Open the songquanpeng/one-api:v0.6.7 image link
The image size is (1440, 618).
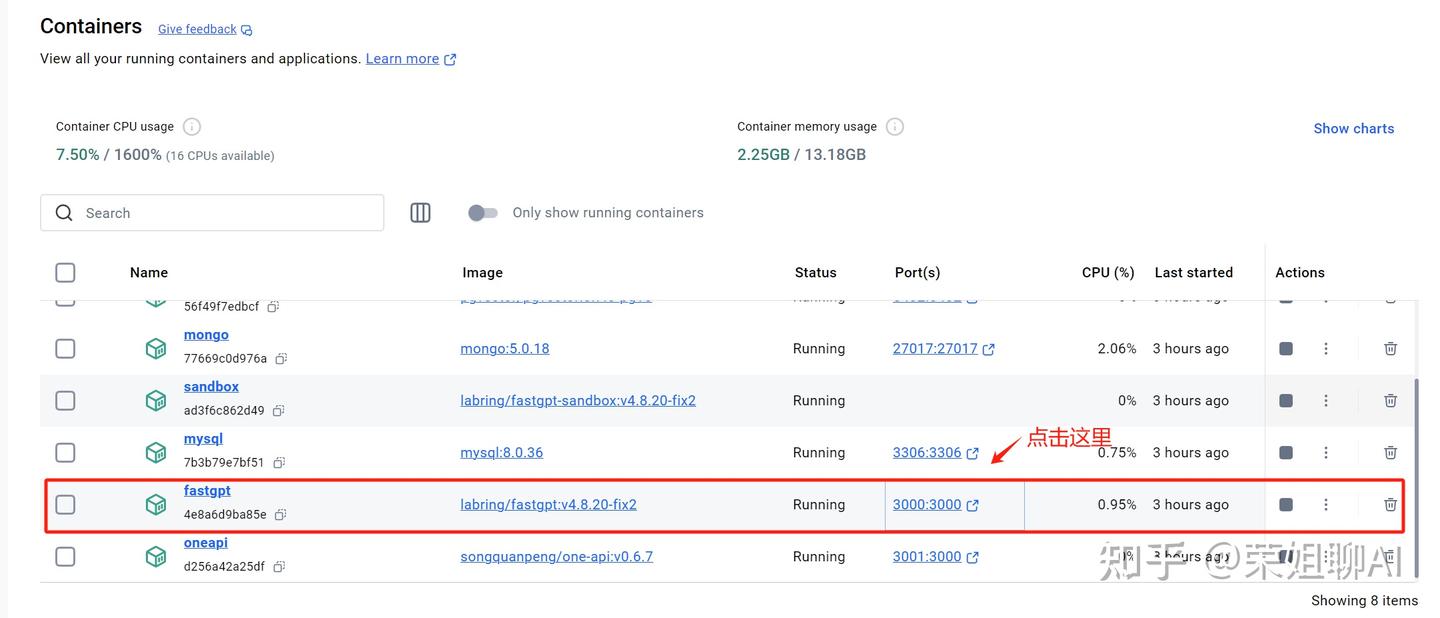(557, 557)
